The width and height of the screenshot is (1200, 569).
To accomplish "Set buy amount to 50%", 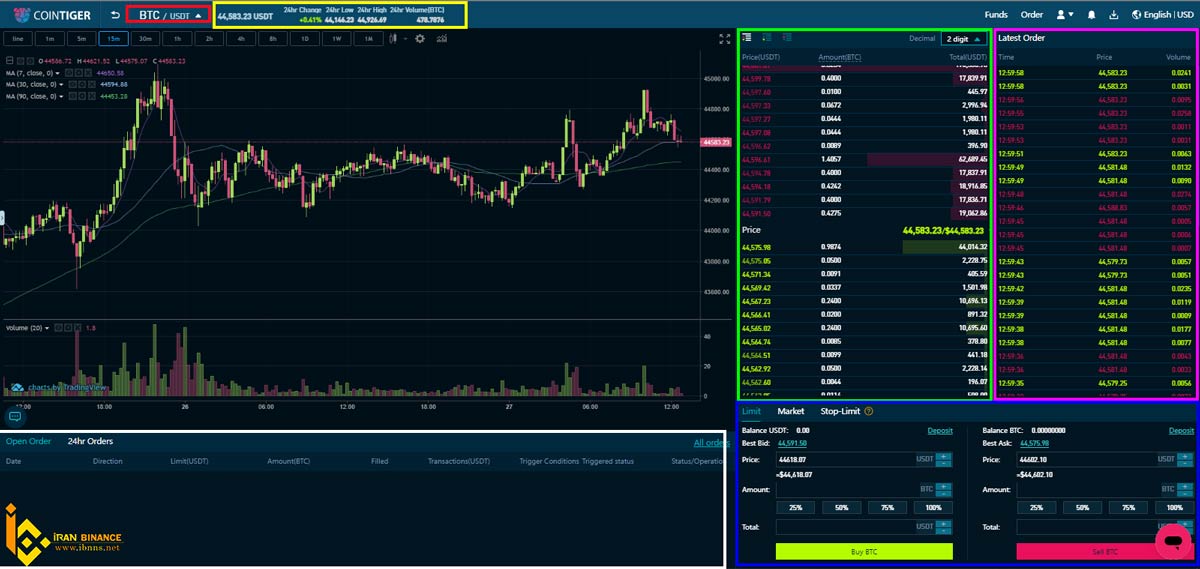I will point(841,508).
